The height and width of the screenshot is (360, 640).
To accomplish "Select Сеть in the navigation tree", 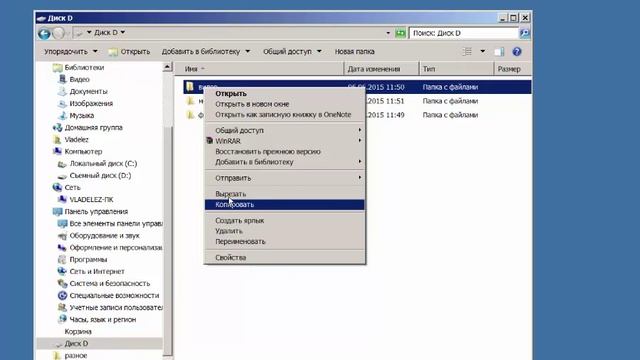I will point(72,187).
